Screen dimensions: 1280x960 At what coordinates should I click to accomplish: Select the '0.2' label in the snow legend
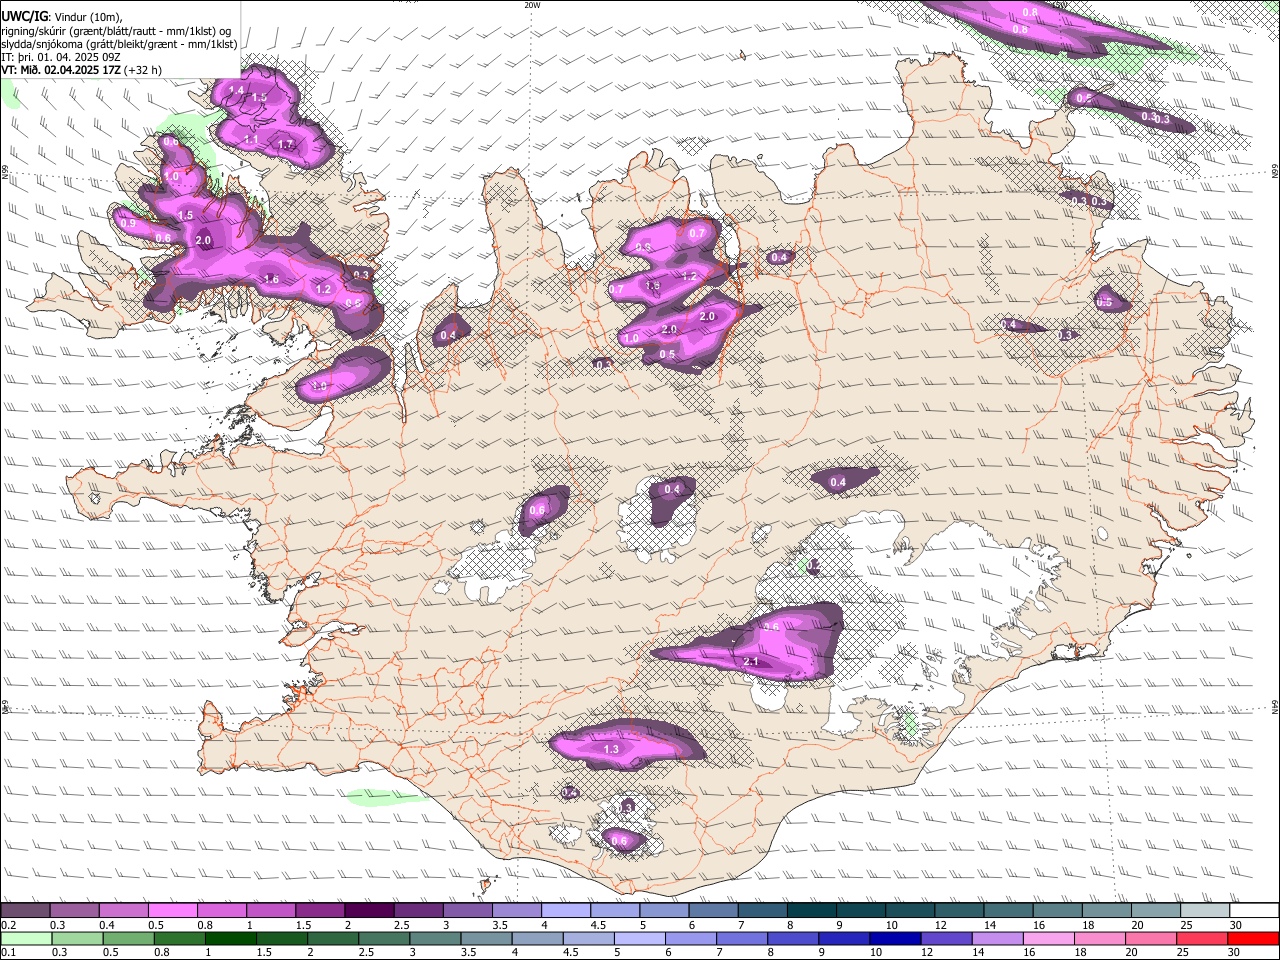tap(8, 925)
